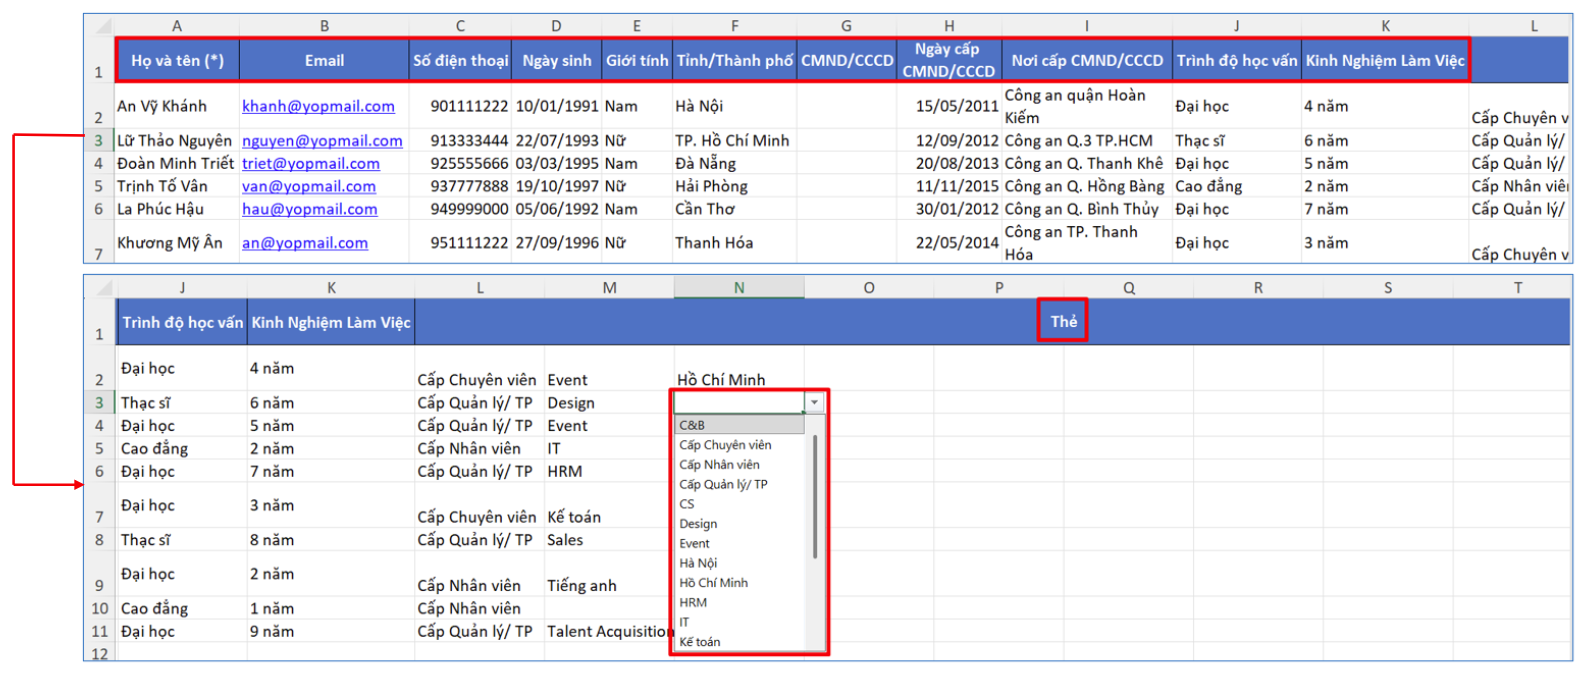Click the "Thẻ" header cell
The width and height of the screenshot is (1590, 673).
point(1063,321)
